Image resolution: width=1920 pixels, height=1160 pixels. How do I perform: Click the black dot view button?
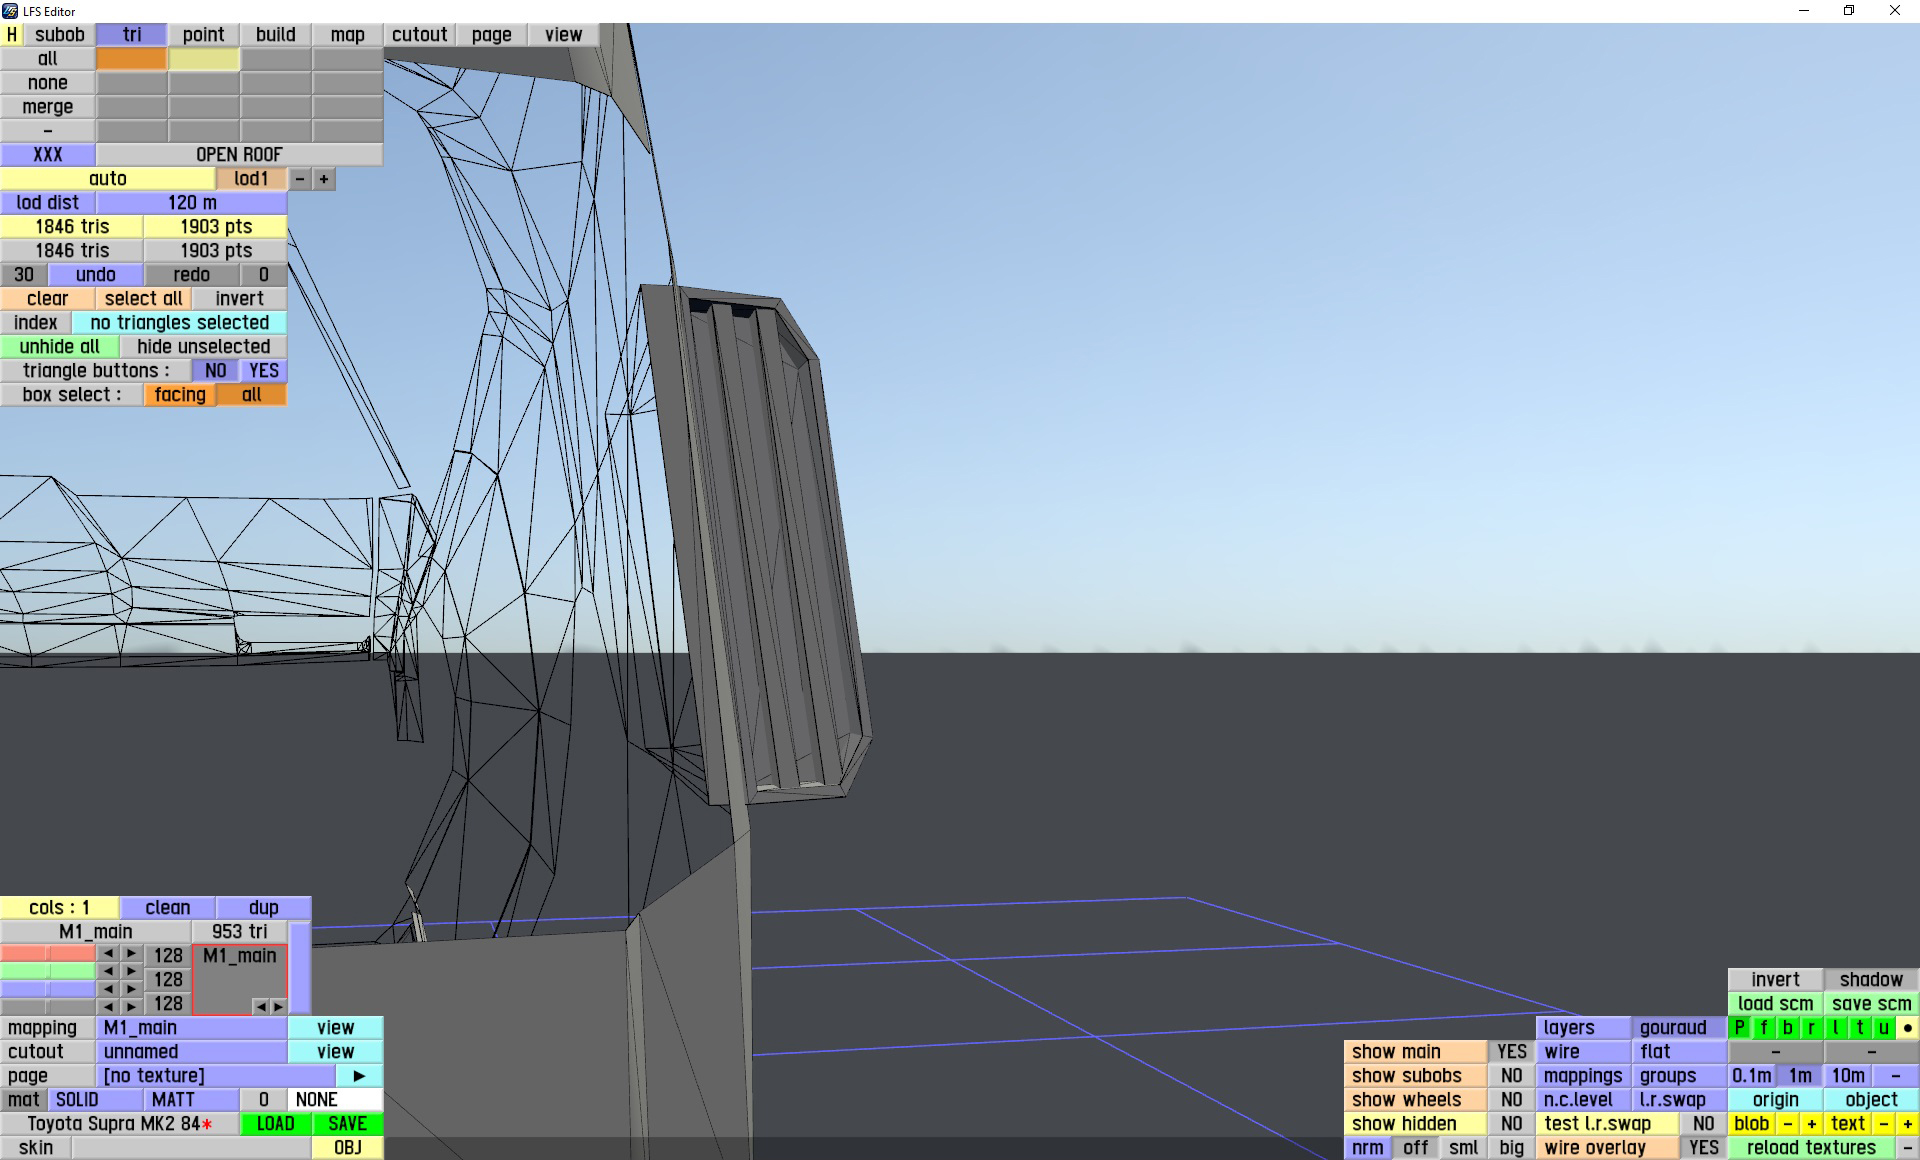(1907, 1028)
